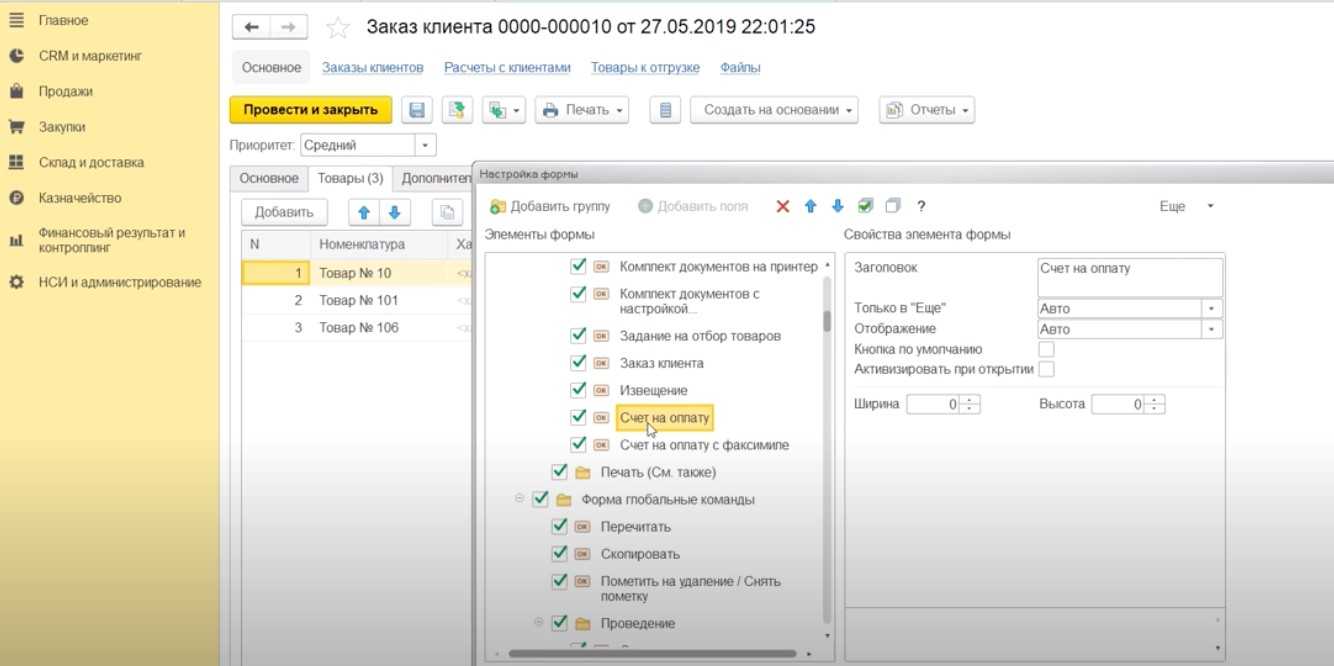Toggle Активизировать при открытии checkbox
This screenshot has height=666, width=1334.
[1046, 369]
